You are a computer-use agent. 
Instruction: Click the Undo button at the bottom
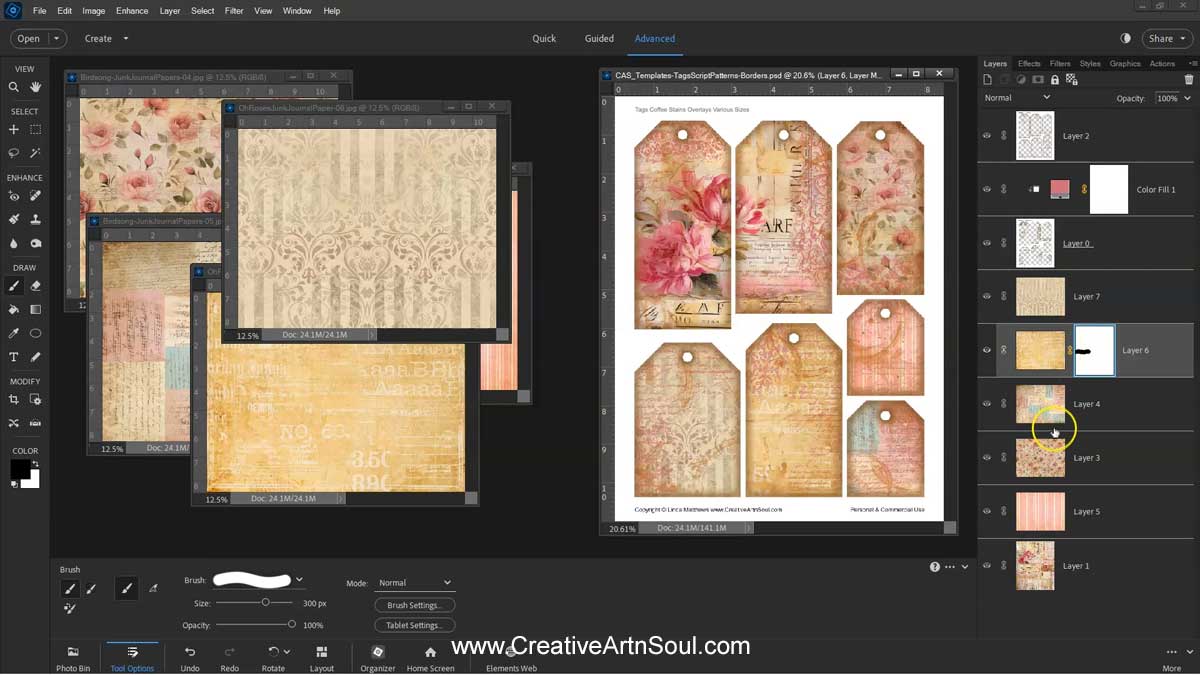point(189,658)
